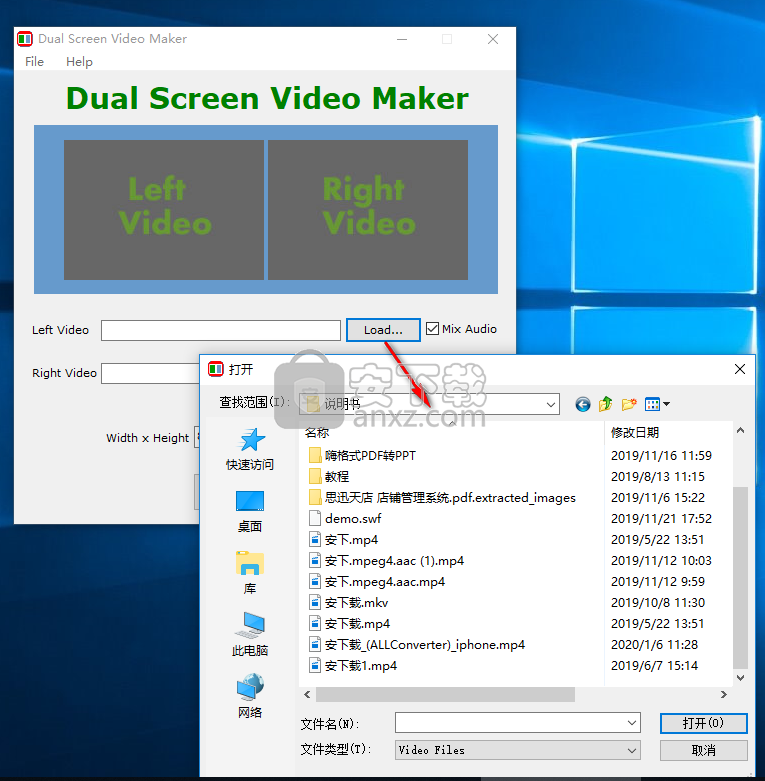Click date 2019/11/21 17:52 of demo.swf
The image size is (765, 781).
661,519
